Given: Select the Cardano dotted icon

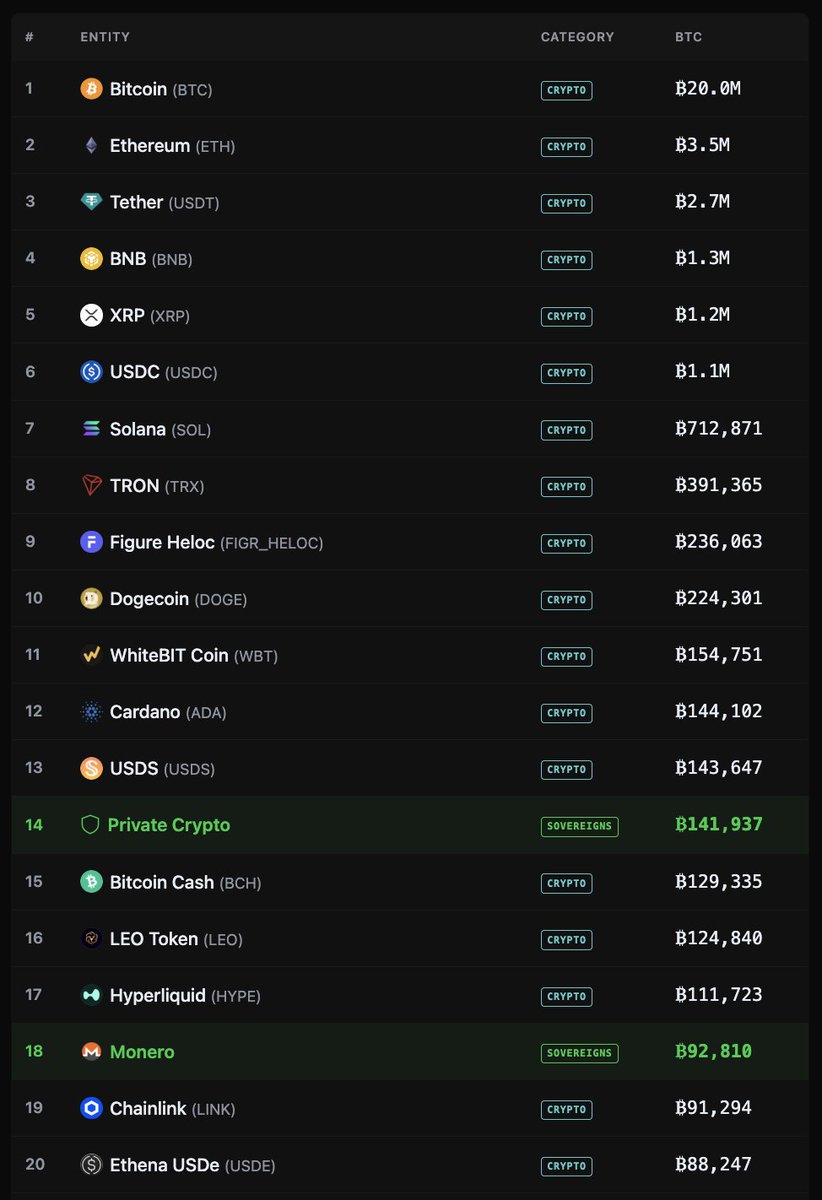Looking at the screenshot, I should [91, 712].
